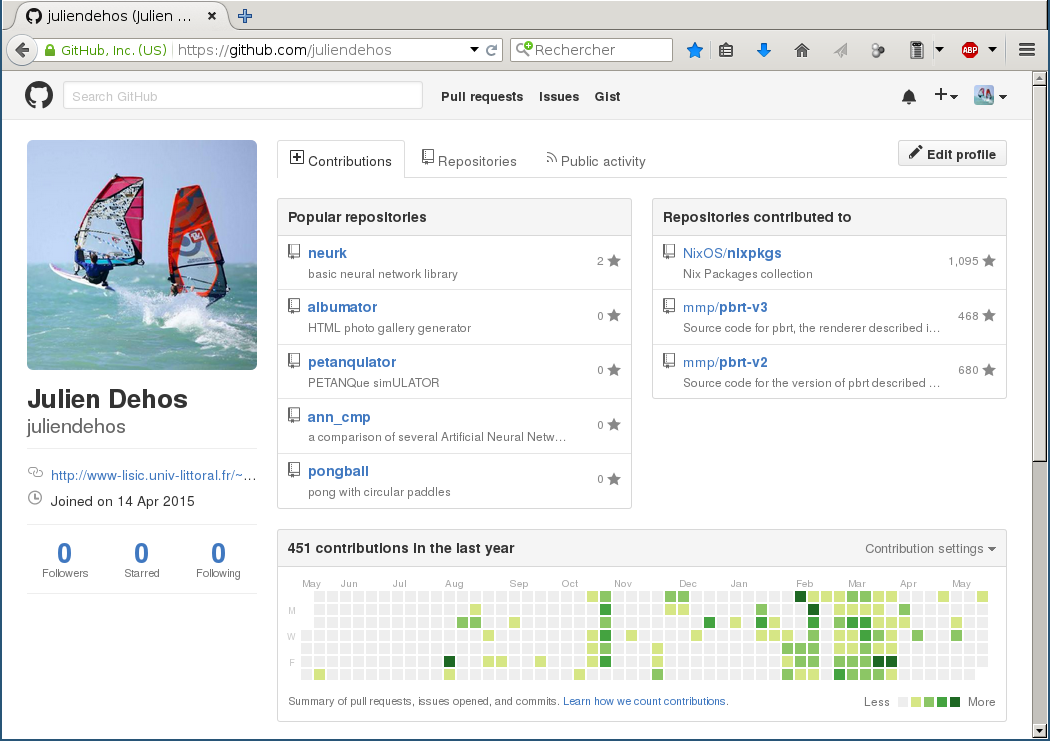Open Learn how we count contributions

click(644, 701)
